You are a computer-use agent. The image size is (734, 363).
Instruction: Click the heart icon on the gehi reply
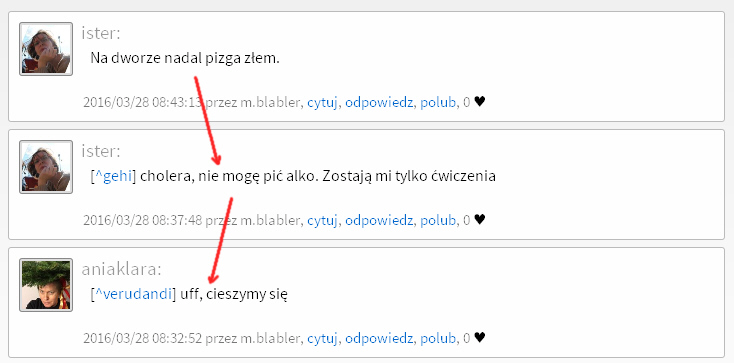coord(479,219)
